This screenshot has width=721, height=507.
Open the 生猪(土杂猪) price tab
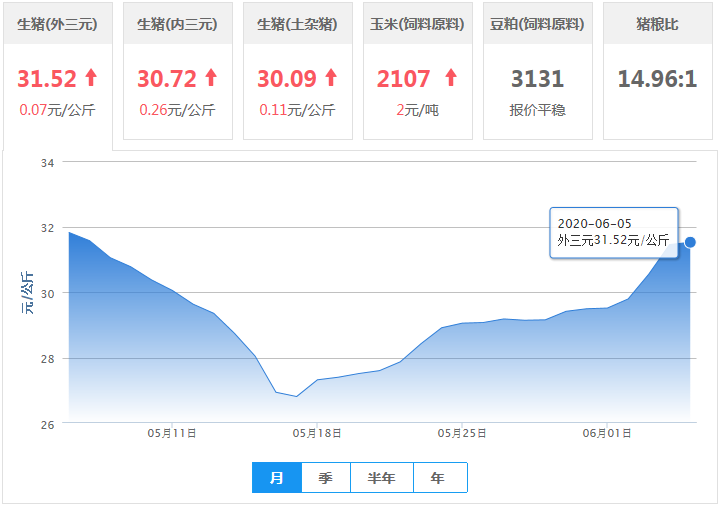pyautogui.click(x=298, y=23)
